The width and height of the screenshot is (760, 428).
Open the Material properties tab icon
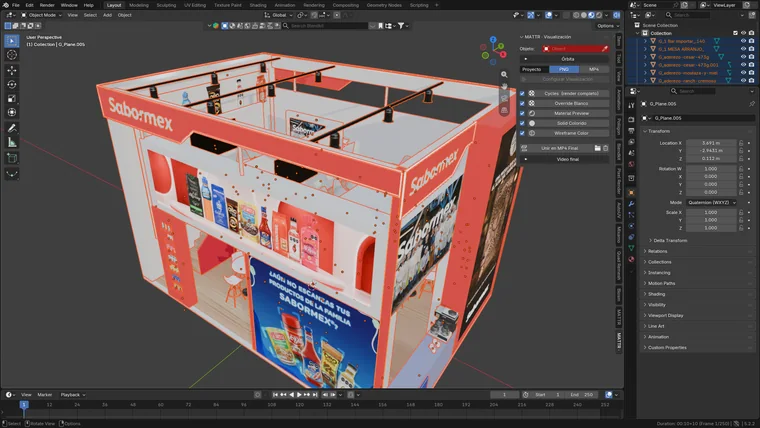point(631,259)
